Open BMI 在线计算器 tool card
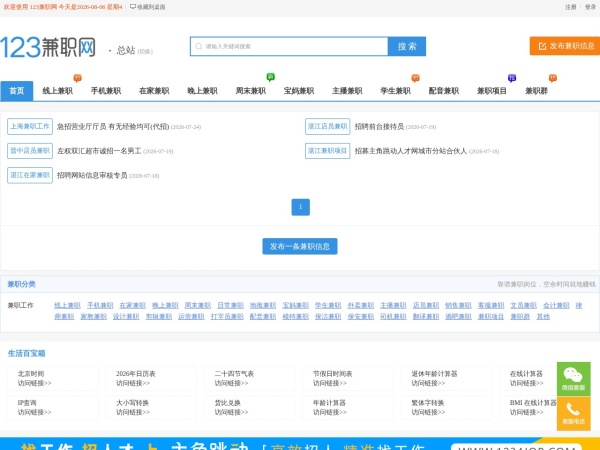This screenshot has height=450, width=600. click(x=528, y=408)
